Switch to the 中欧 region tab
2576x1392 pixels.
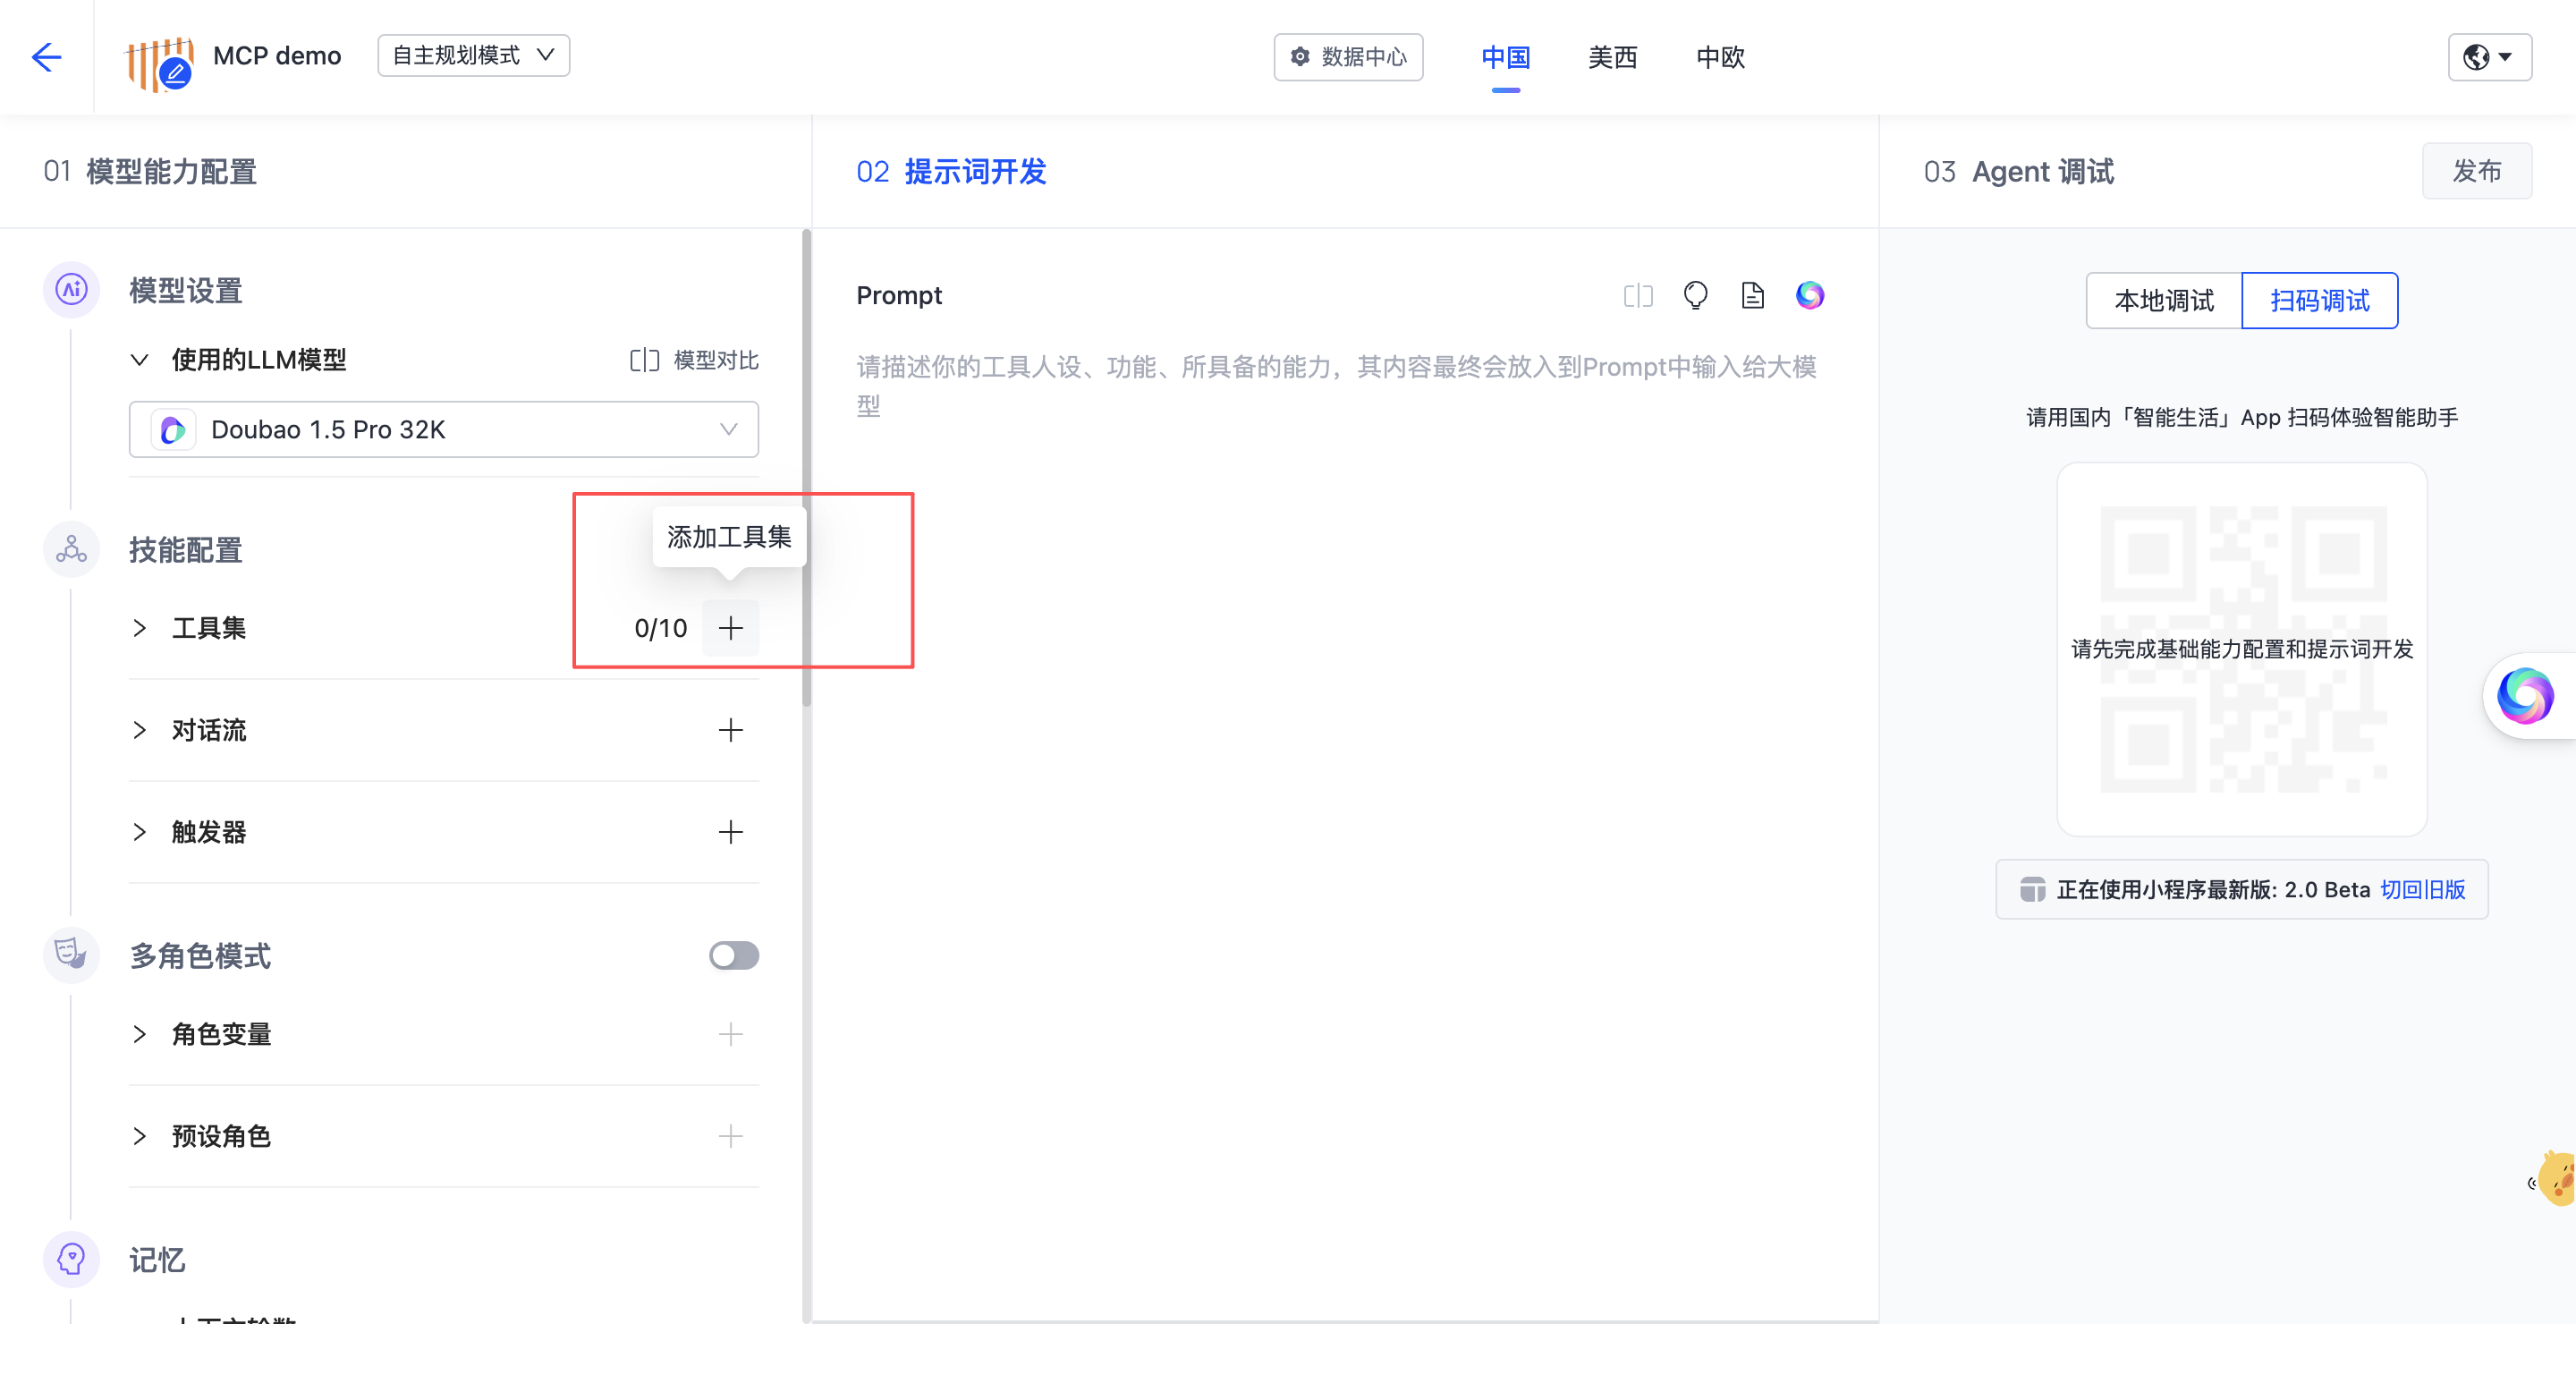point(1720,57)
